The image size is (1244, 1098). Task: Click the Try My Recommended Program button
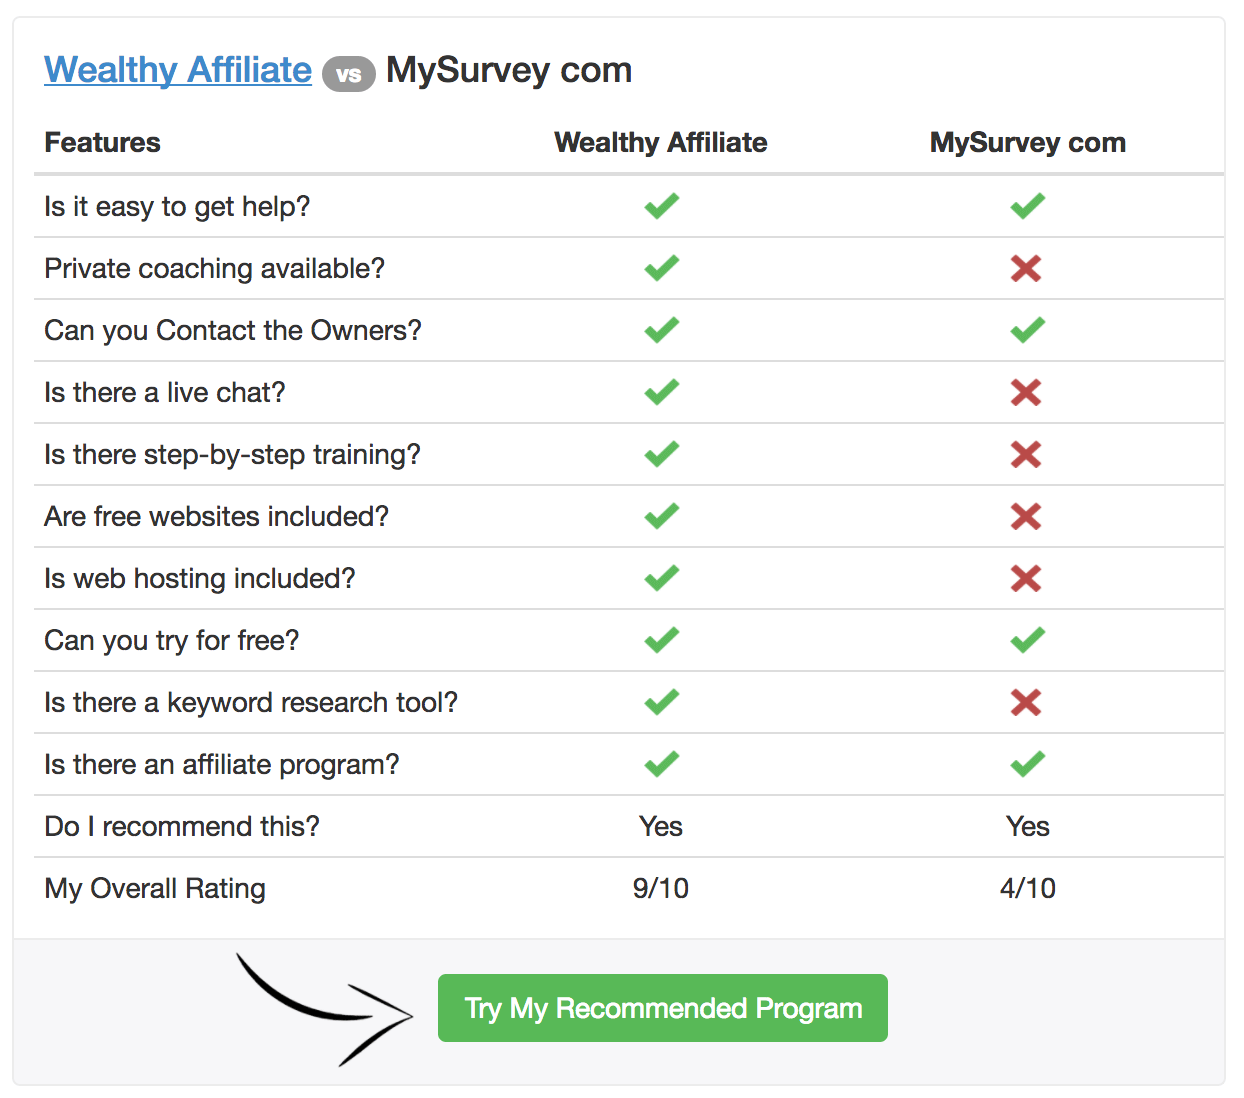[662, 1008]
